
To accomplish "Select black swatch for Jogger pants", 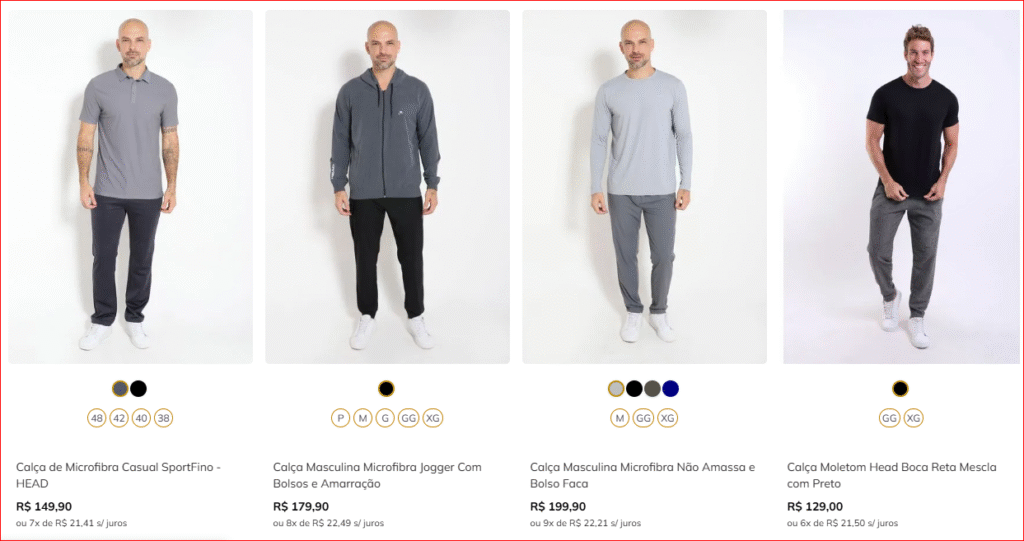I will [x=387, y=389].
